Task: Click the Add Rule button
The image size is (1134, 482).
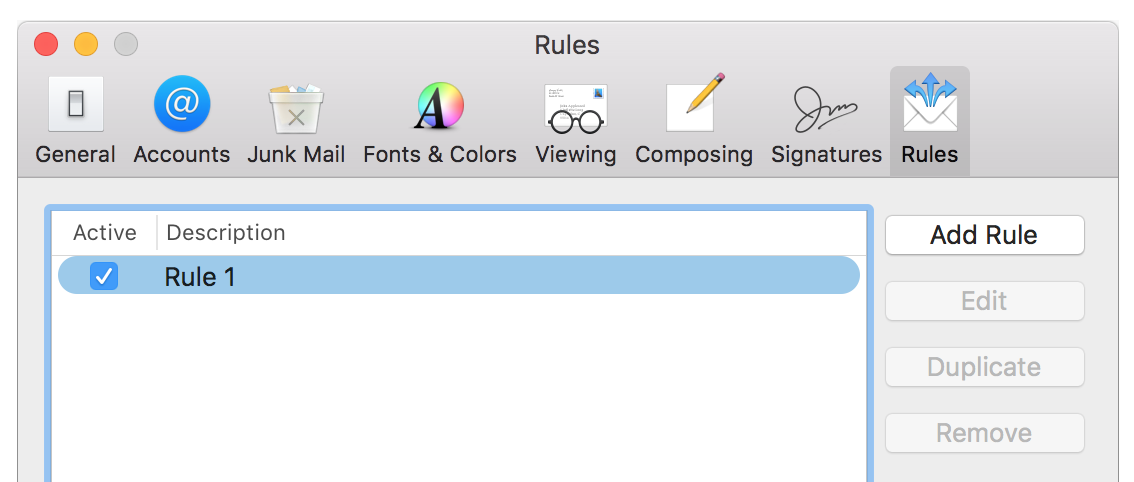Action: click(x=984, y=235)
